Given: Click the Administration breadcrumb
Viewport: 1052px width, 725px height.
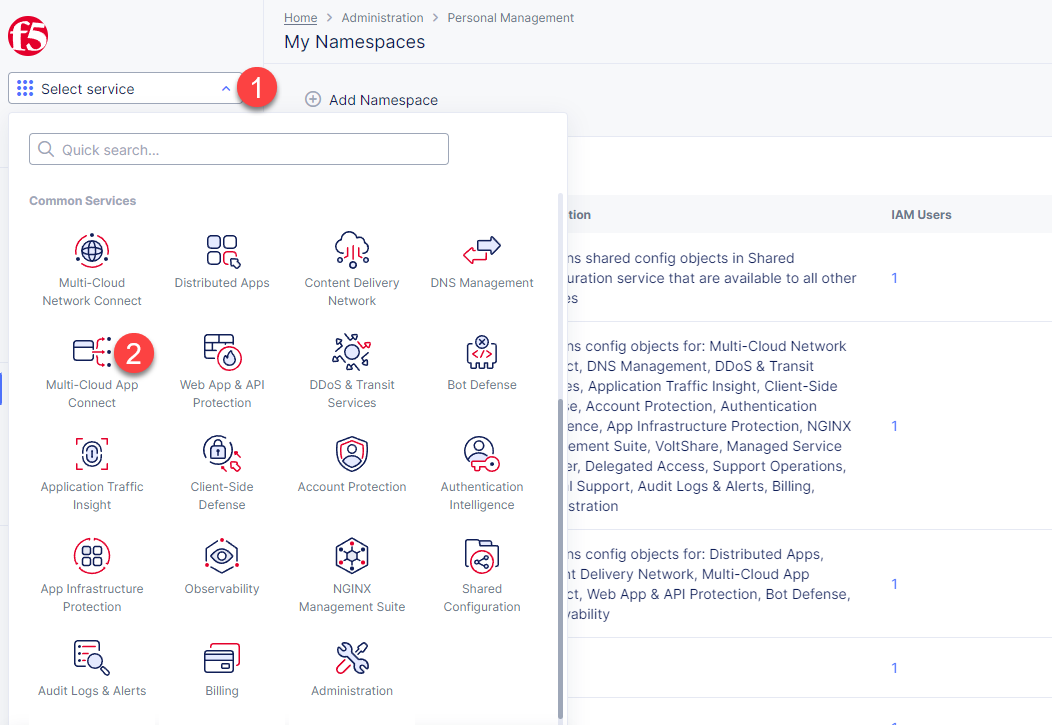Looking at the screenshot, I should pos(382,17).
